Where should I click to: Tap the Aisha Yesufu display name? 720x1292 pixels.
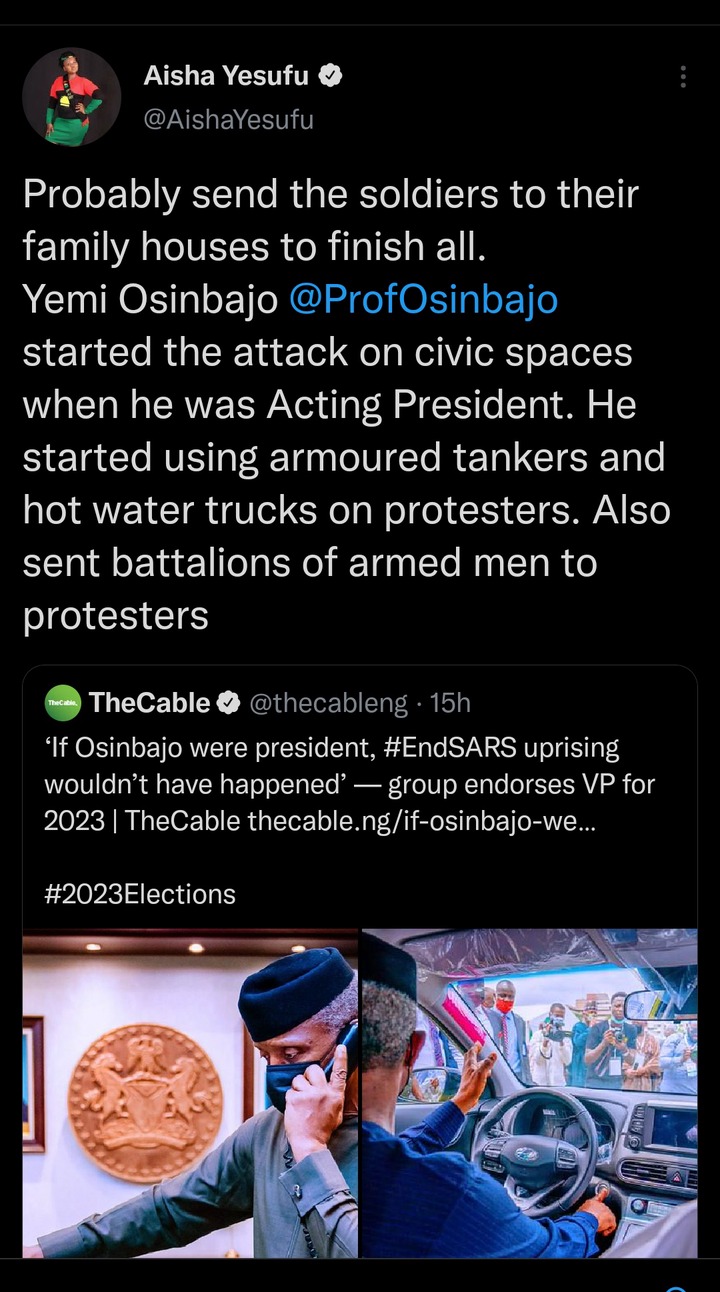[x=226, y=75]
